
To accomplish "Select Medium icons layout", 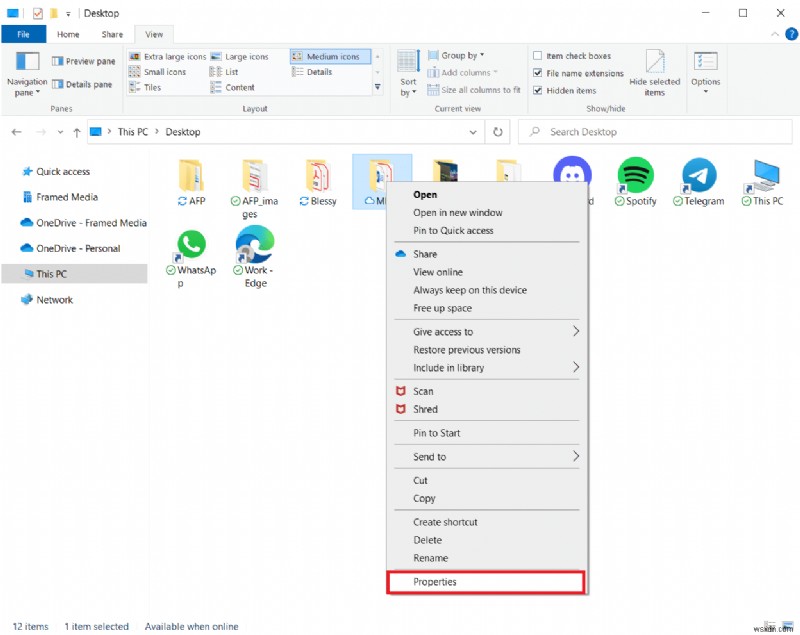I will [330, 57].
